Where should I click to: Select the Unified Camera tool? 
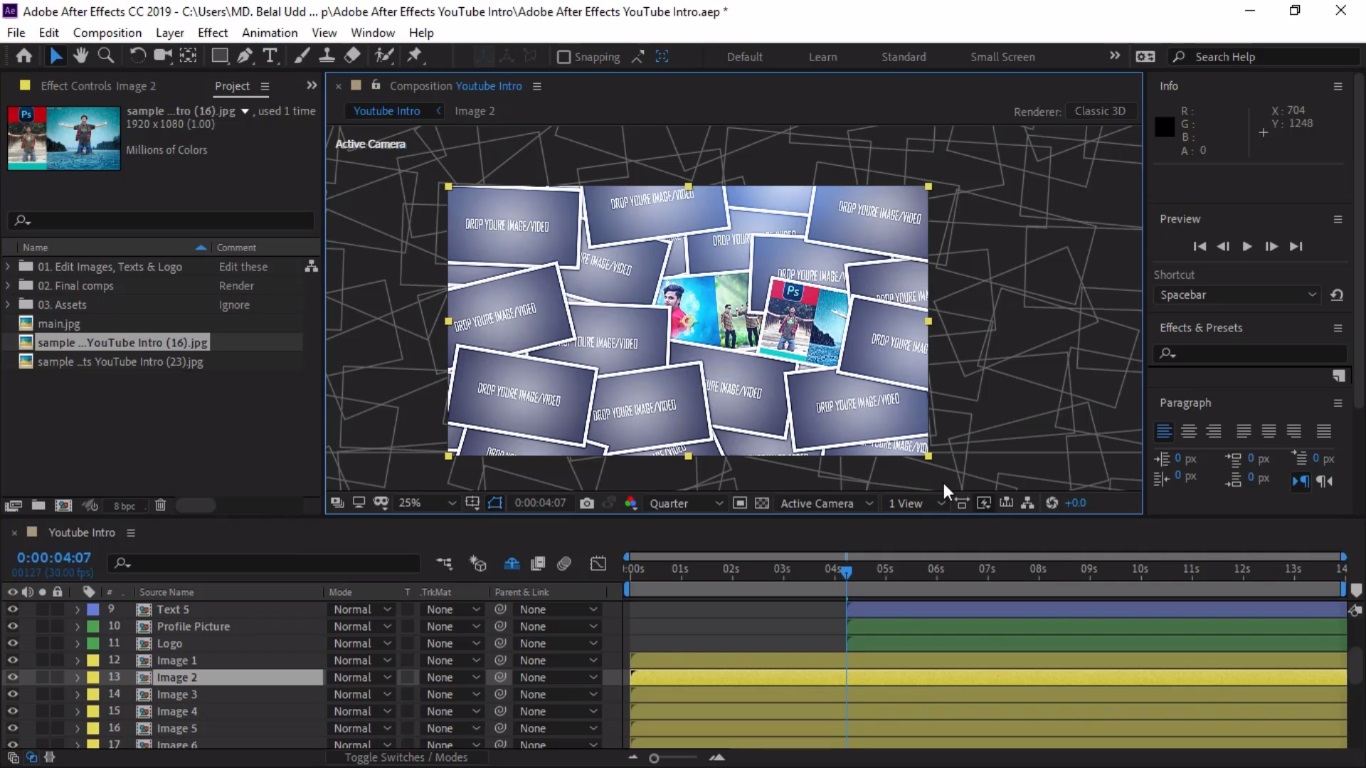163,56
